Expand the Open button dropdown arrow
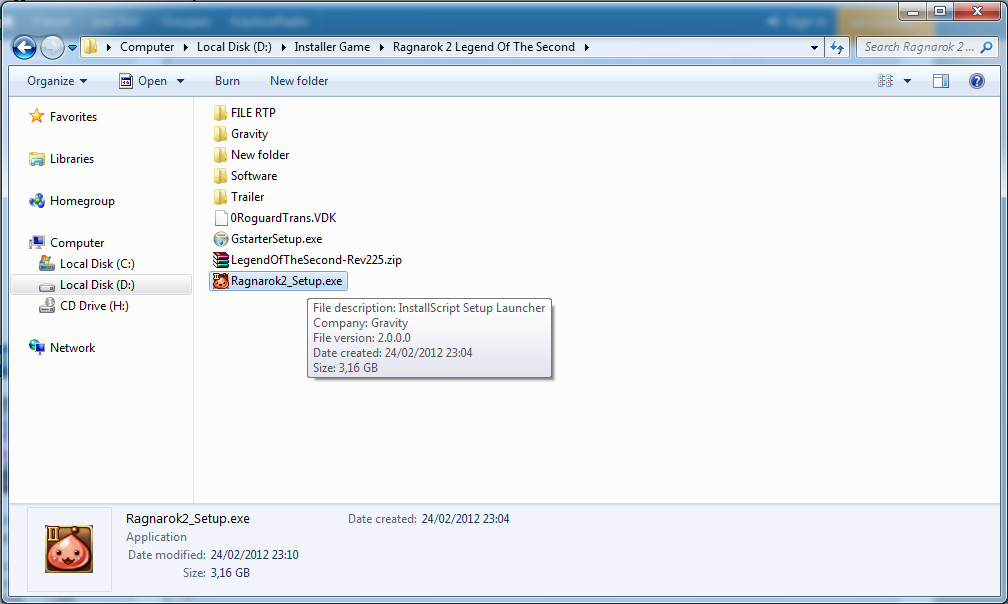The width and height of the screenshot is (1008, 604). click(180, 81)
